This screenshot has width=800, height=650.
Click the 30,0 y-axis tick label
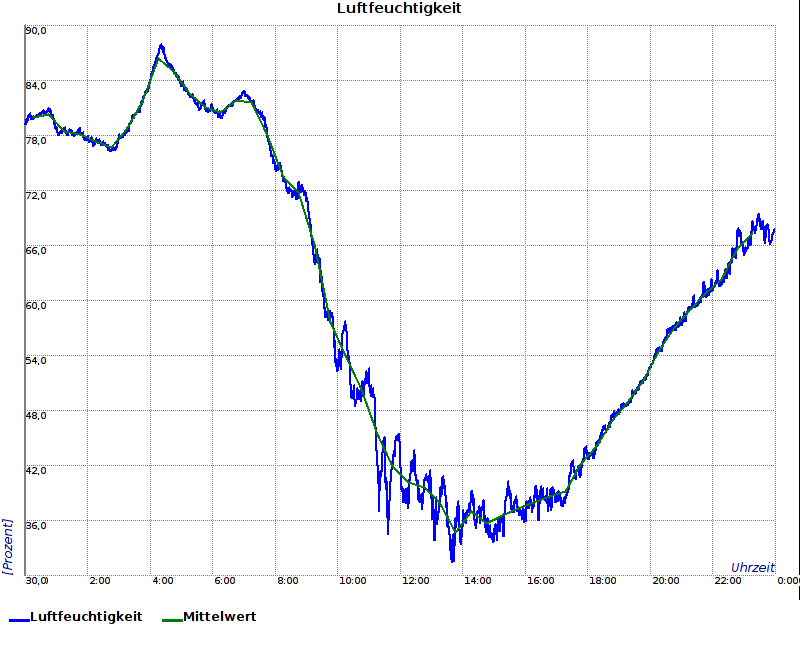point(37,581)
